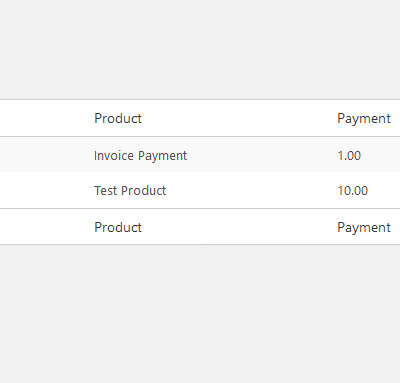Open the Test Product entry
400x383 pixels.
pos(130,191)
